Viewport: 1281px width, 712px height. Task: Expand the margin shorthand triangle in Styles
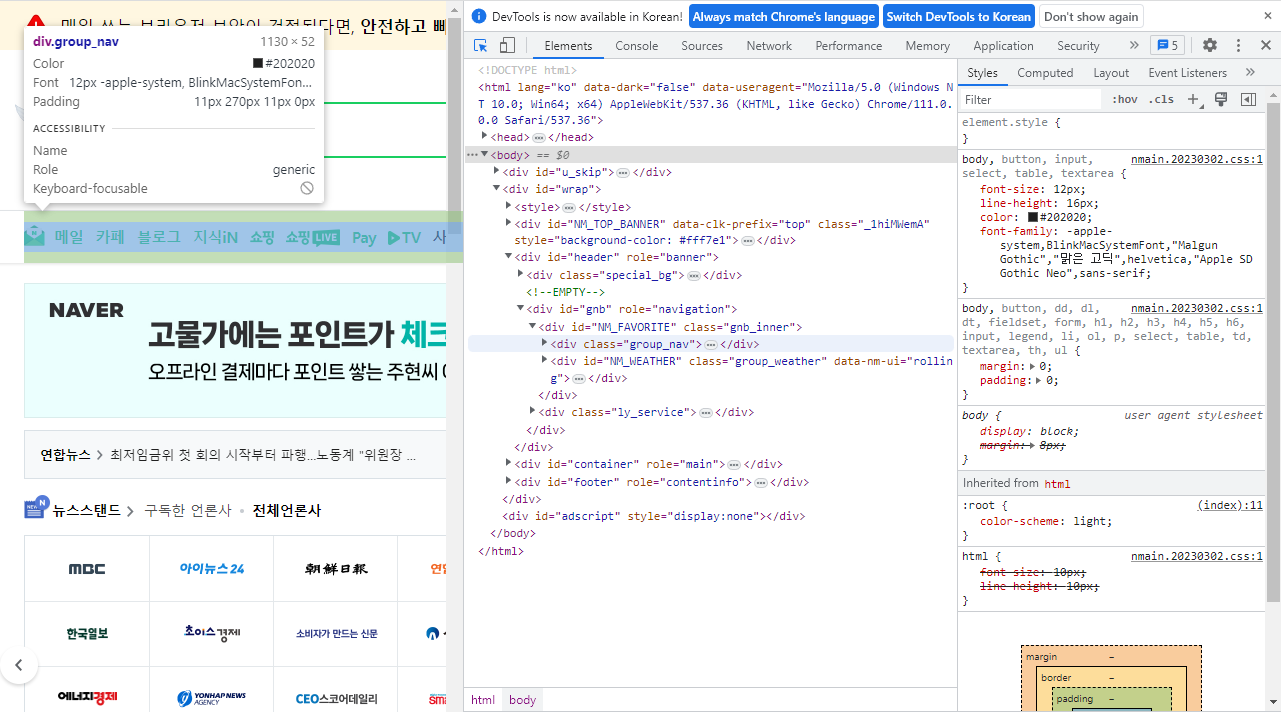click(1033, 367)
